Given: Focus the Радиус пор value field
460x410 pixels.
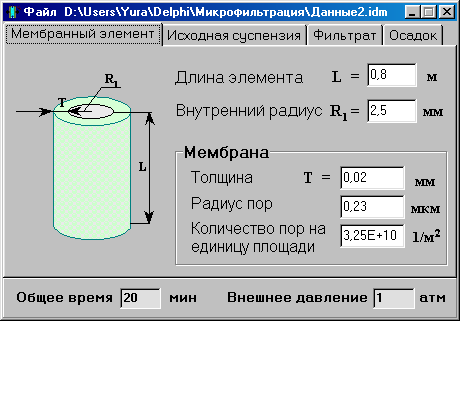Looking at the screenshot, I should (372, 207).
